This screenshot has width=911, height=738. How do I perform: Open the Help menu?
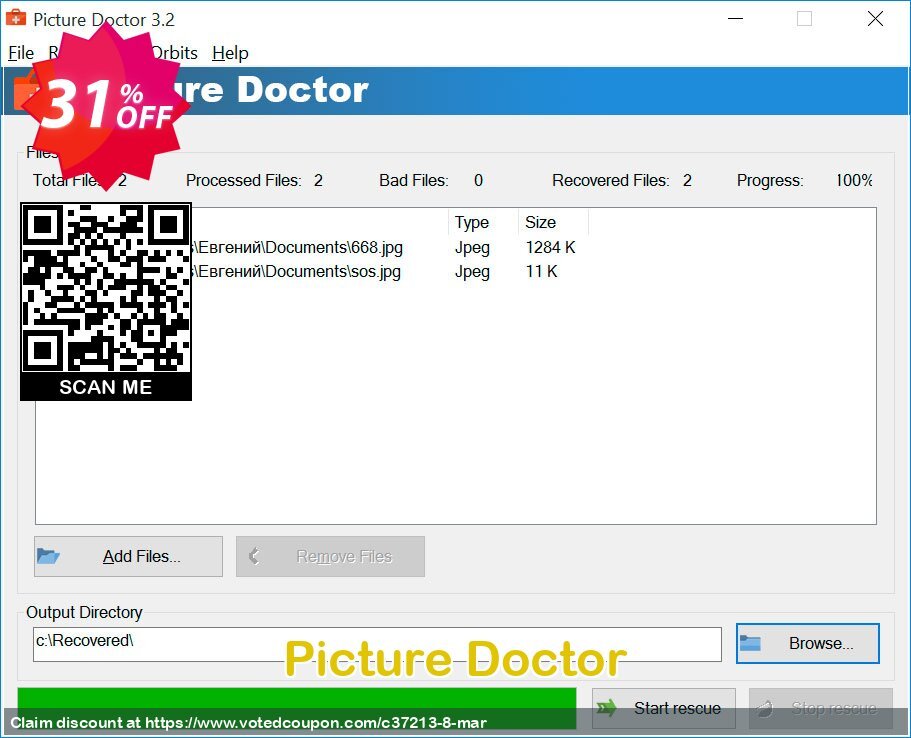click(230, 53)
